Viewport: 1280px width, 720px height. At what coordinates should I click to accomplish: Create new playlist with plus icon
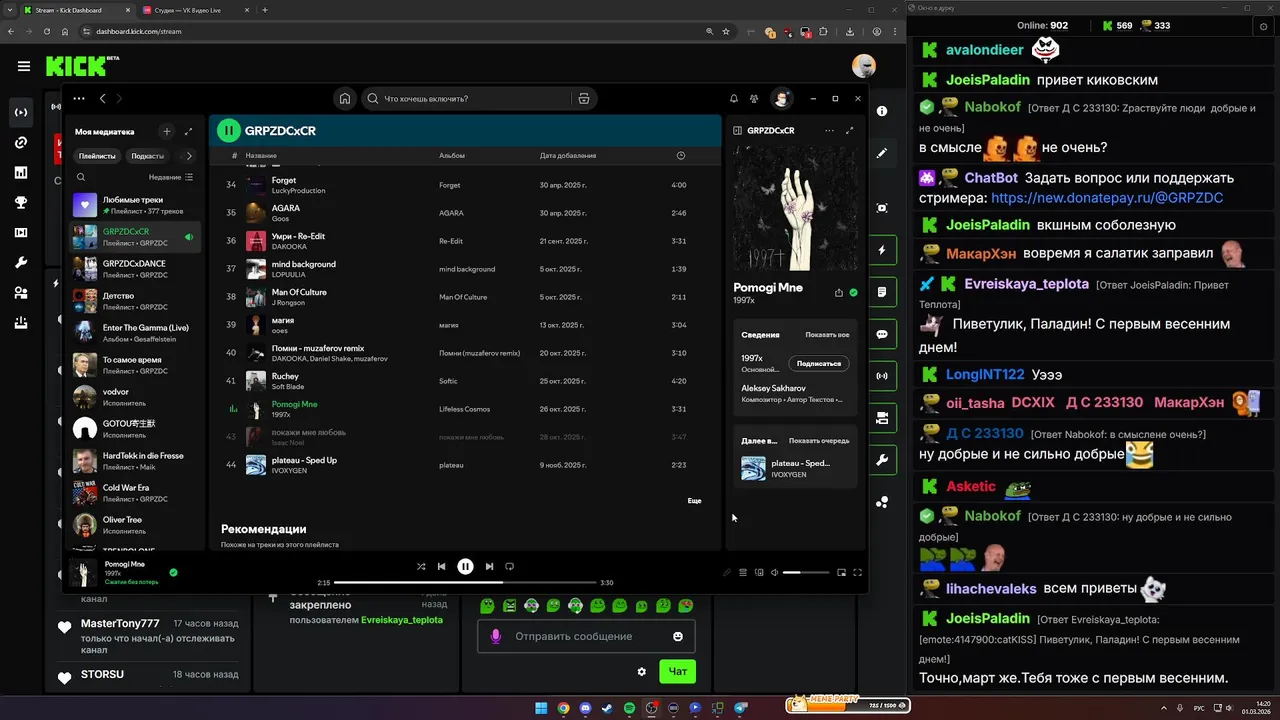click(x=167, y=131)
